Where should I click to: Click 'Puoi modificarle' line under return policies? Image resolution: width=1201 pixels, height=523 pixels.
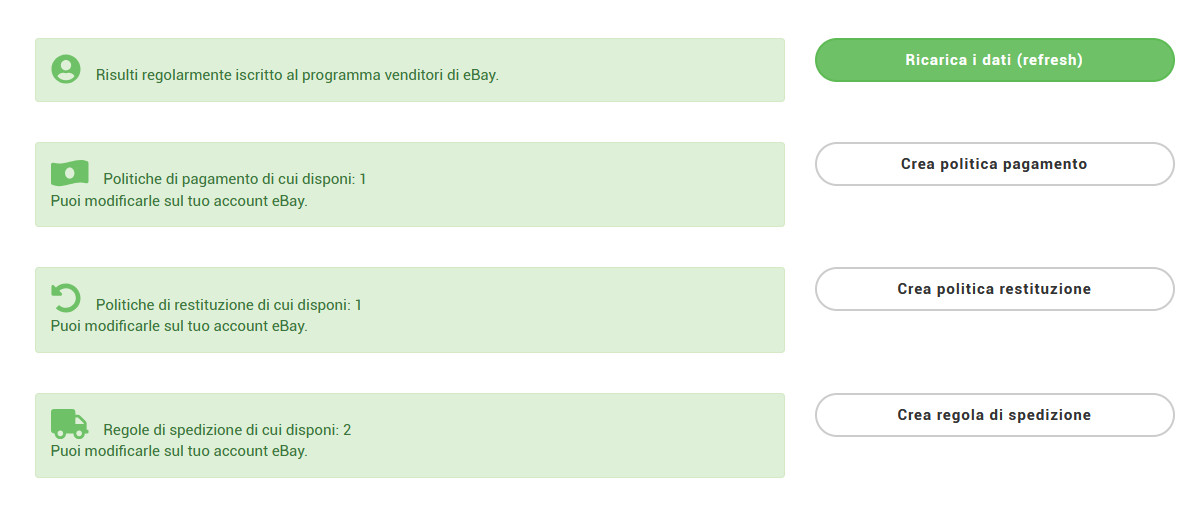point(179,325)
